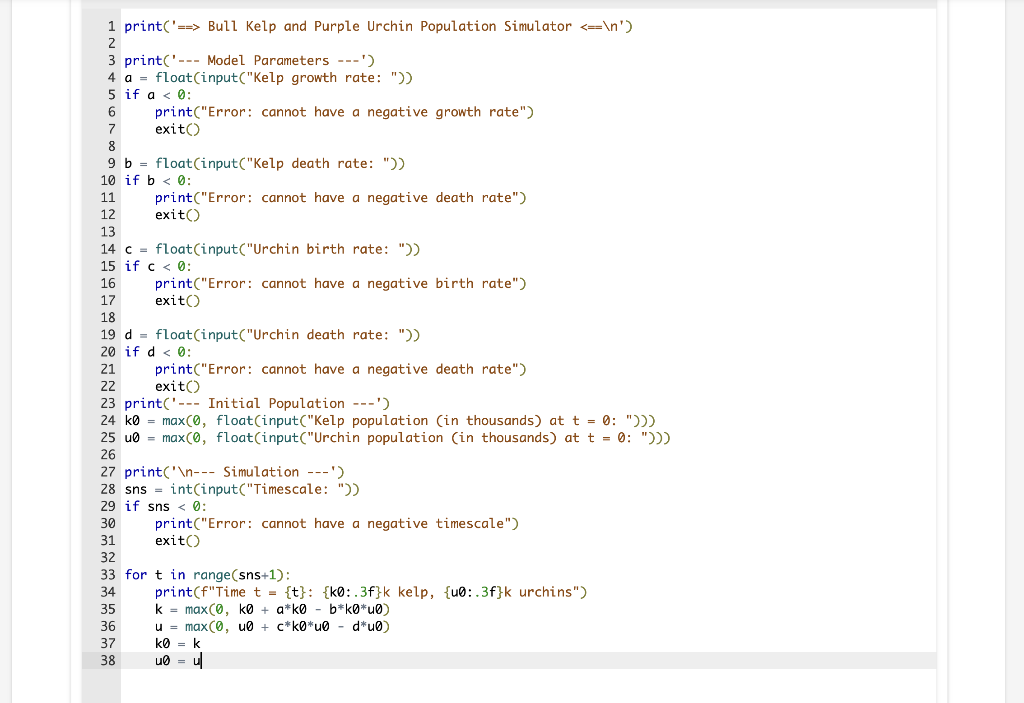Click the print keyword on line 27
Screen dimensions: 1024x703
(141, 471)
